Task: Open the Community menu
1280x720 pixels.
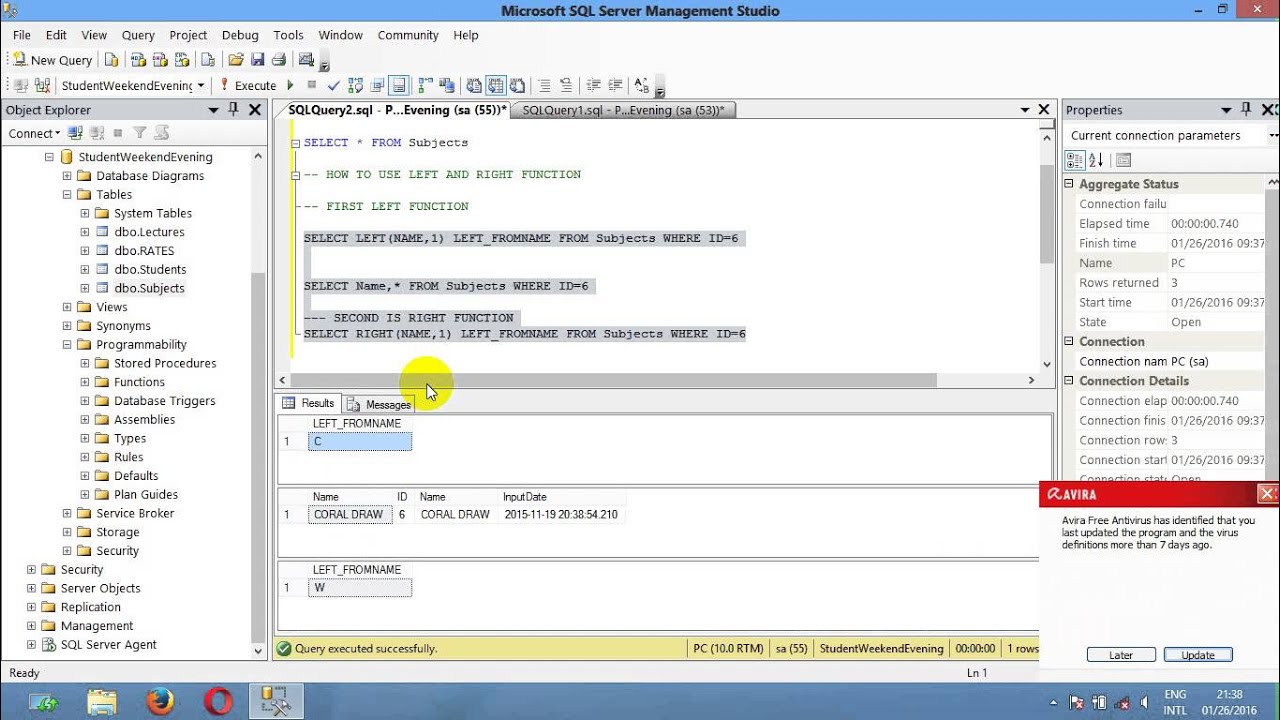Action: (408, 35)
